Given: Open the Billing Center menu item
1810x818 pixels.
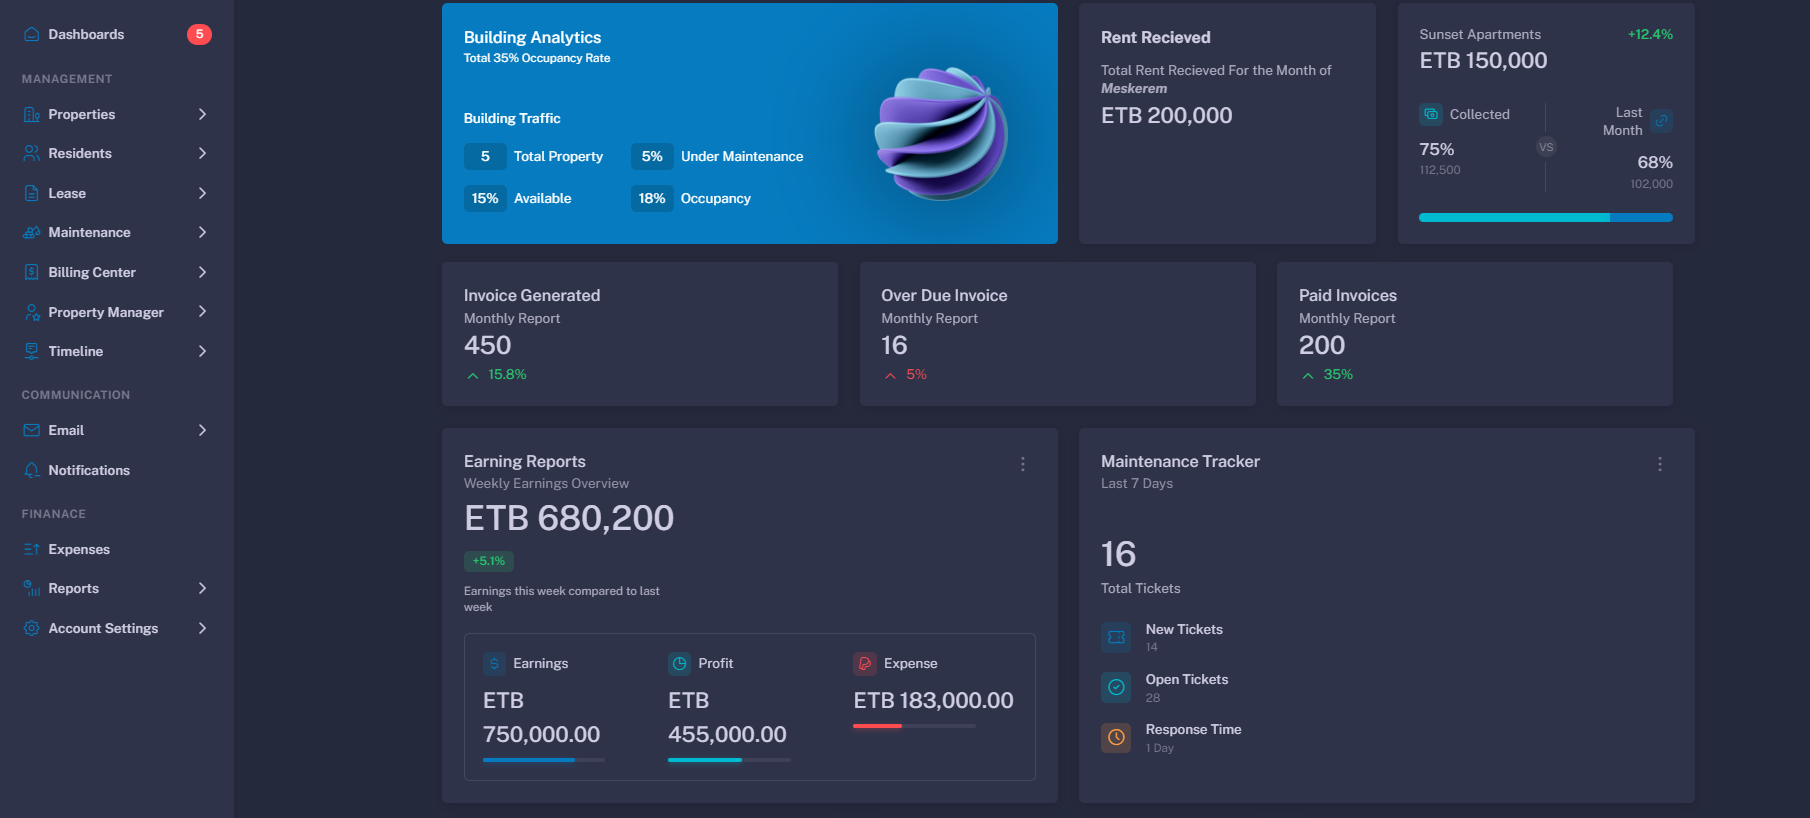Looking at the screenshot, I should 117,272.
